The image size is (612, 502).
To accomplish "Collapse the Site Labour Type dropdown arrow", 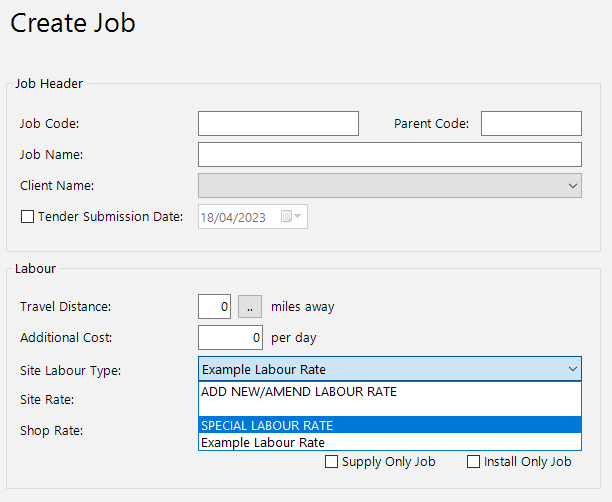I will (x=573, y=369).
